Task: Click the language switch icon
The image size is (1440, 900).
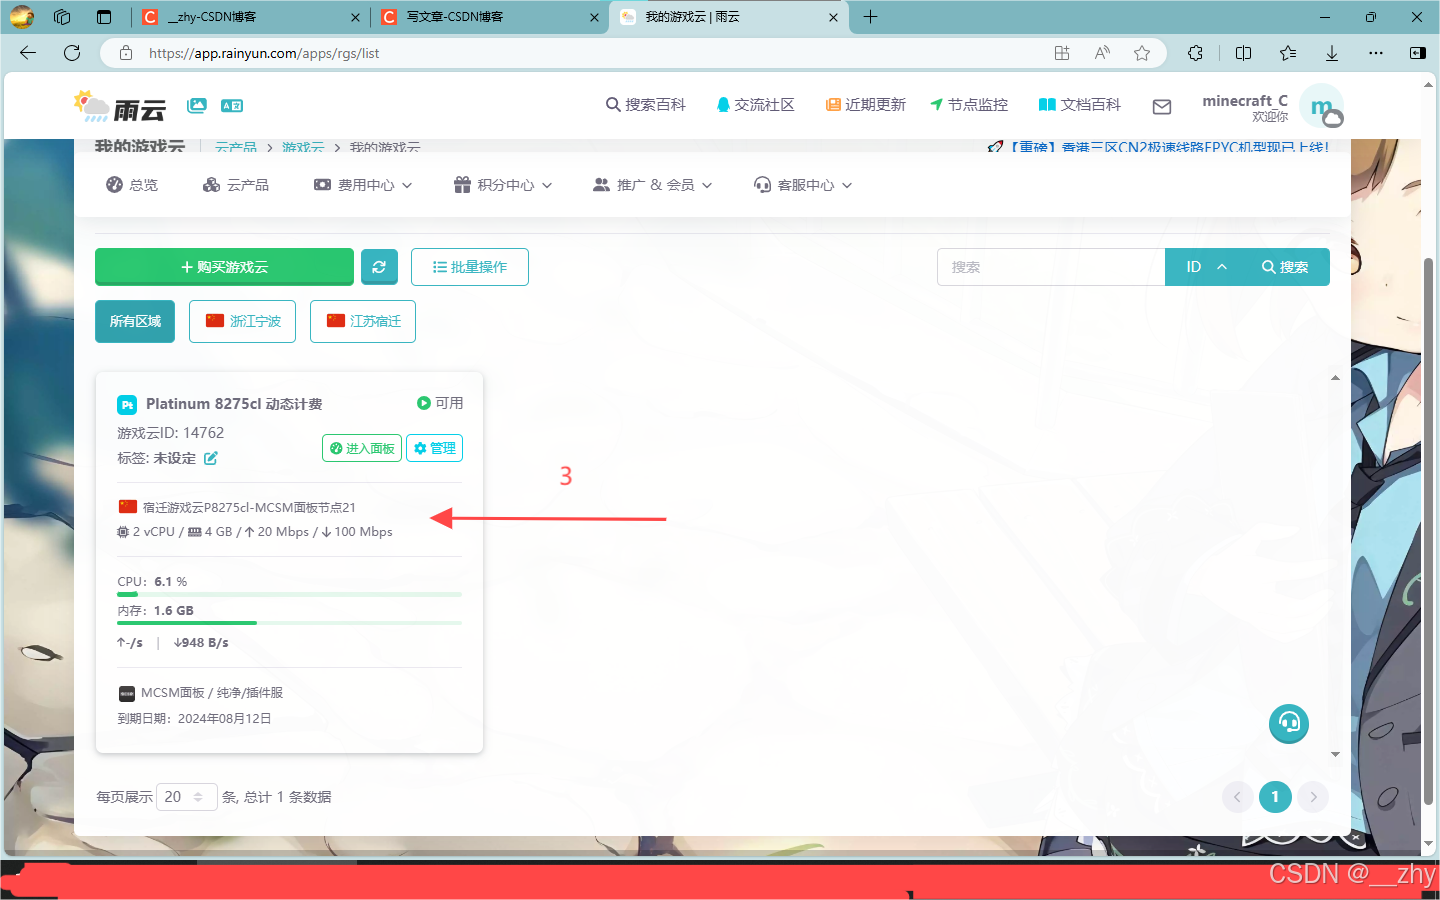Action: (232, 105)
